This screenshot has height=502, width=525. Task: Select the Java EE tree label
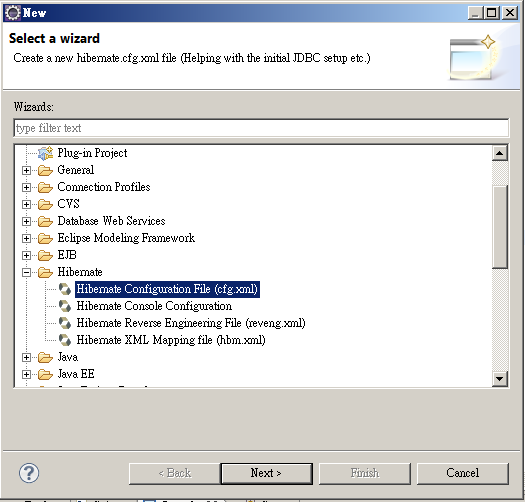(x=76, y=374)
